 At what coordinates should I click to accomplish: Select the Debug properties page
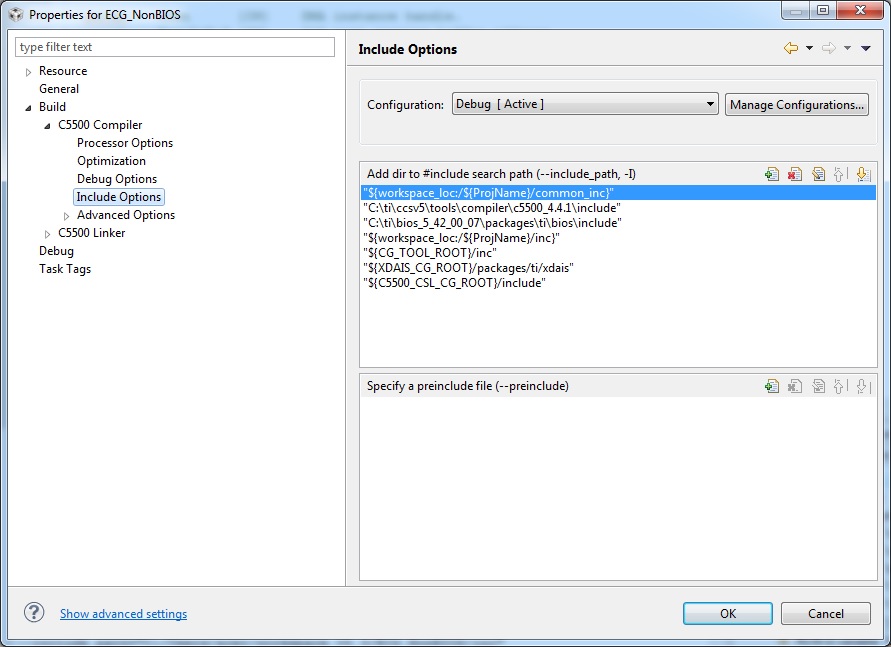pyautogui.click(x=56, y=251)
